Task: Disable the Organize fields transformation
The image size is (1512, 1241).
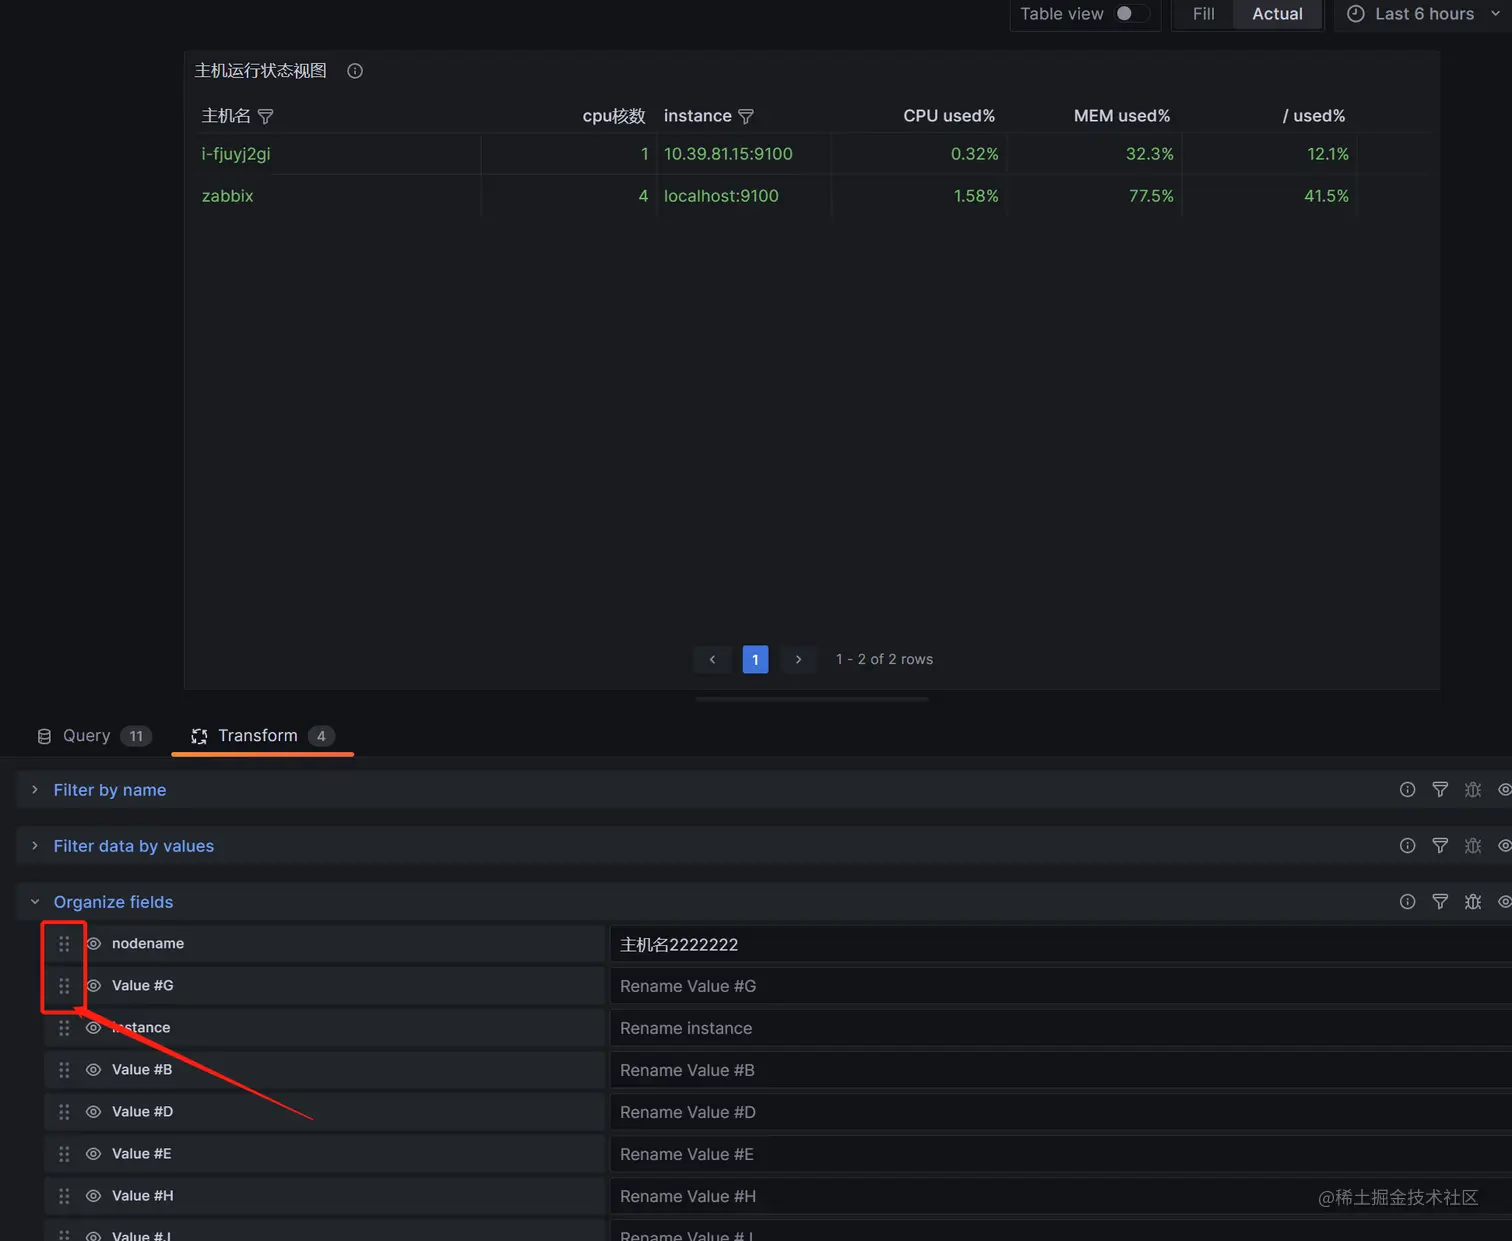Action: click(1504, 902)
